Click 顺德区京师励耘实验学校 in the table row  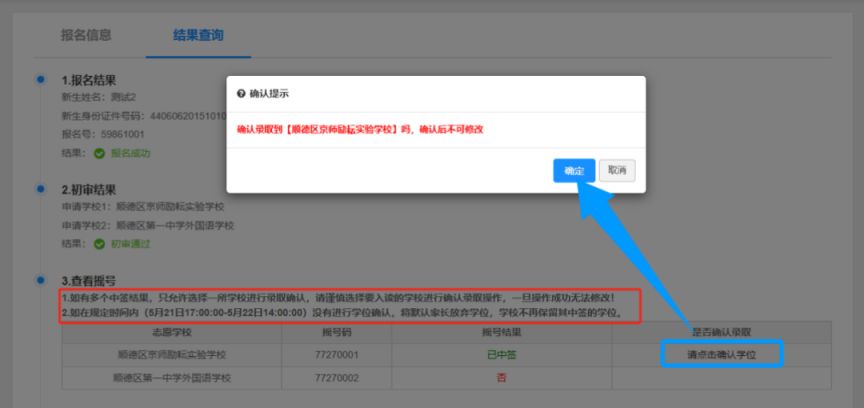pyautogui.click(x=172, y=355)
